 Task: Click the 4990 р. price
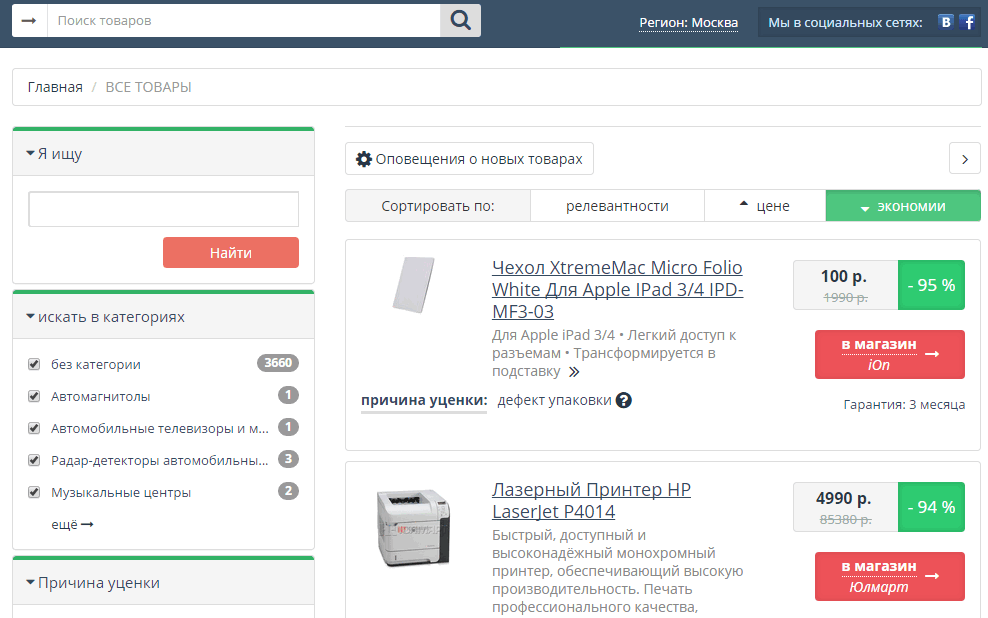pos(844,498)
